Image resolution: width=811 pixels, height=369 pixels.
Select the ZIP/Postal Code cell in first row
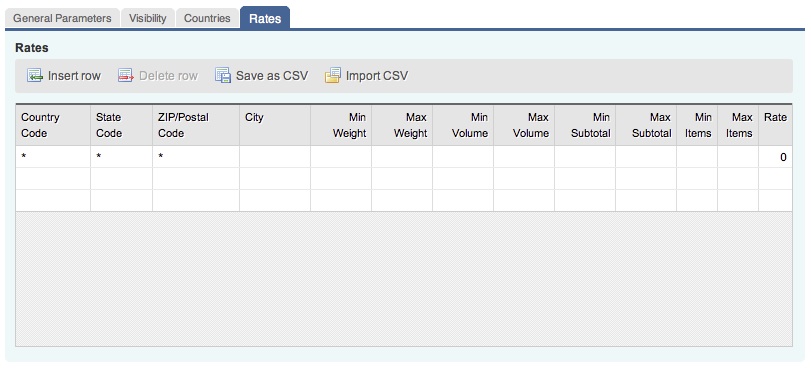[196, 156]
